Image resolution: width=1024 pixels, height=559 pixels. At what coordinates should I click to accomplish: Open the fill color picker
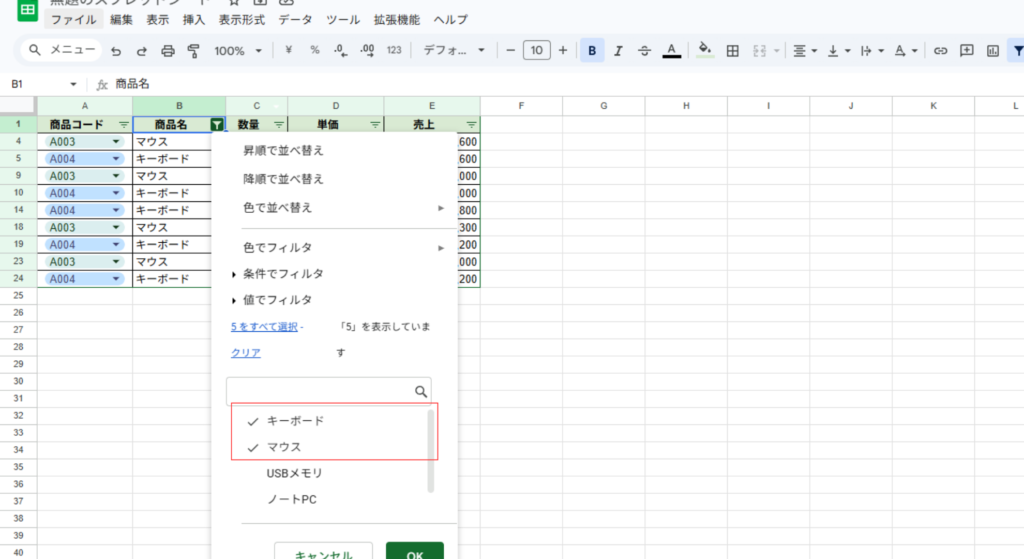tap(704, 50)
